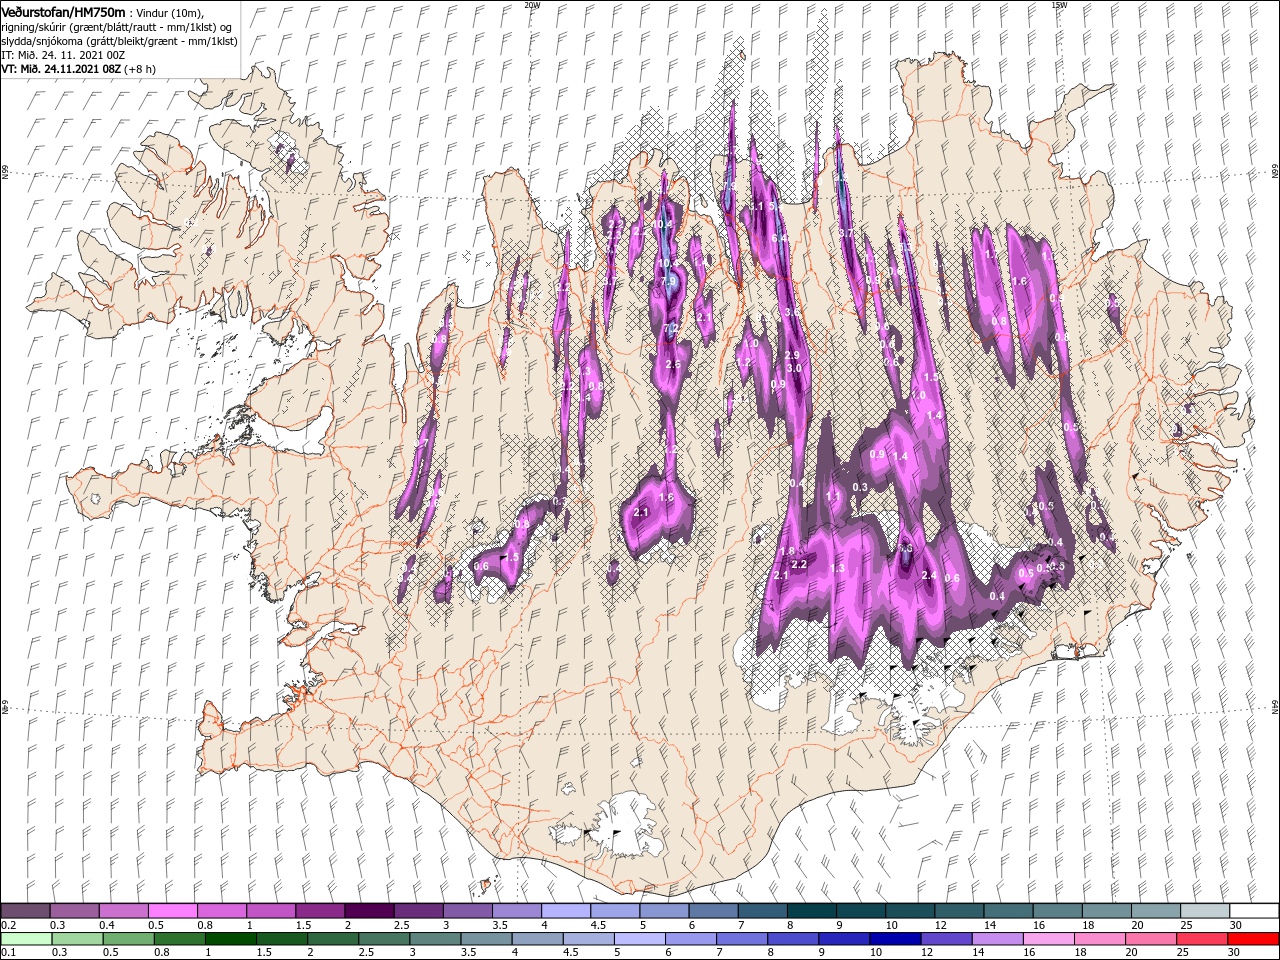
Task: Click lower legend swatch starting at 0.8
Action: tap(179, 939)
